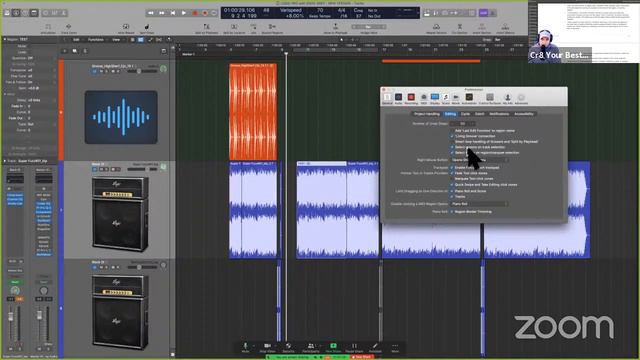Click the Insert Section toolbar icon
Screen dimensions: 640x360
point(482,29)
